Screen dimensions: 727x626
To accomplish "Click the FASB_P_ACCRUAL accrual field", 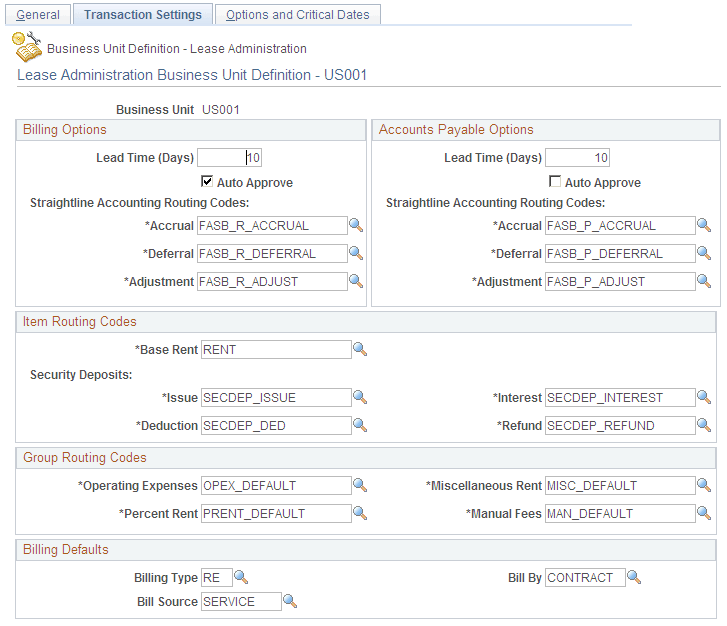I will click(620, 226).
